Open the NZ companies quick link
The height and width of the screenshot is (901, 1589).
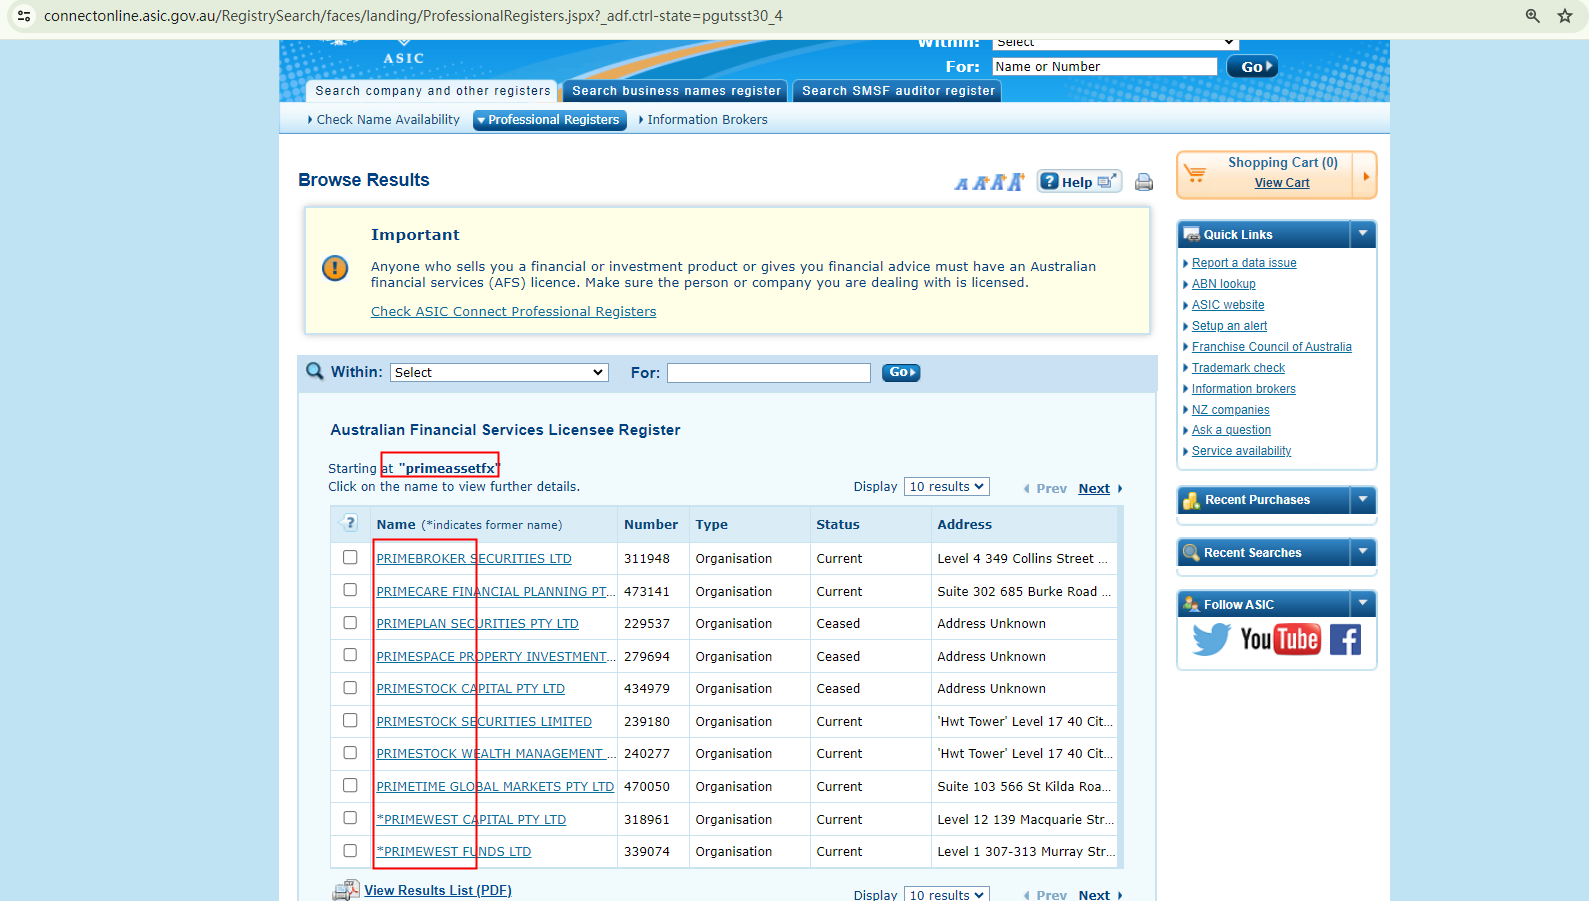[x=1230, y=410]
